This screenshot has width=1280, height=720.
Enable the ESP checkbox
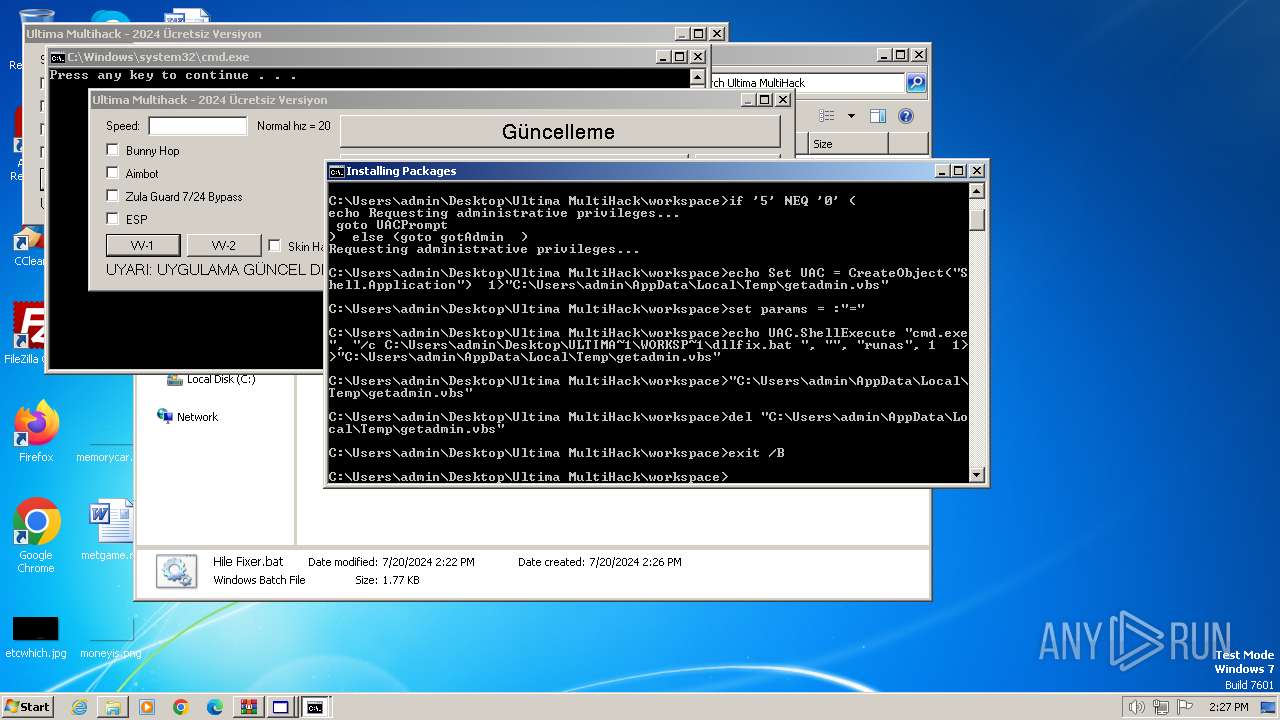coord(113,219)
